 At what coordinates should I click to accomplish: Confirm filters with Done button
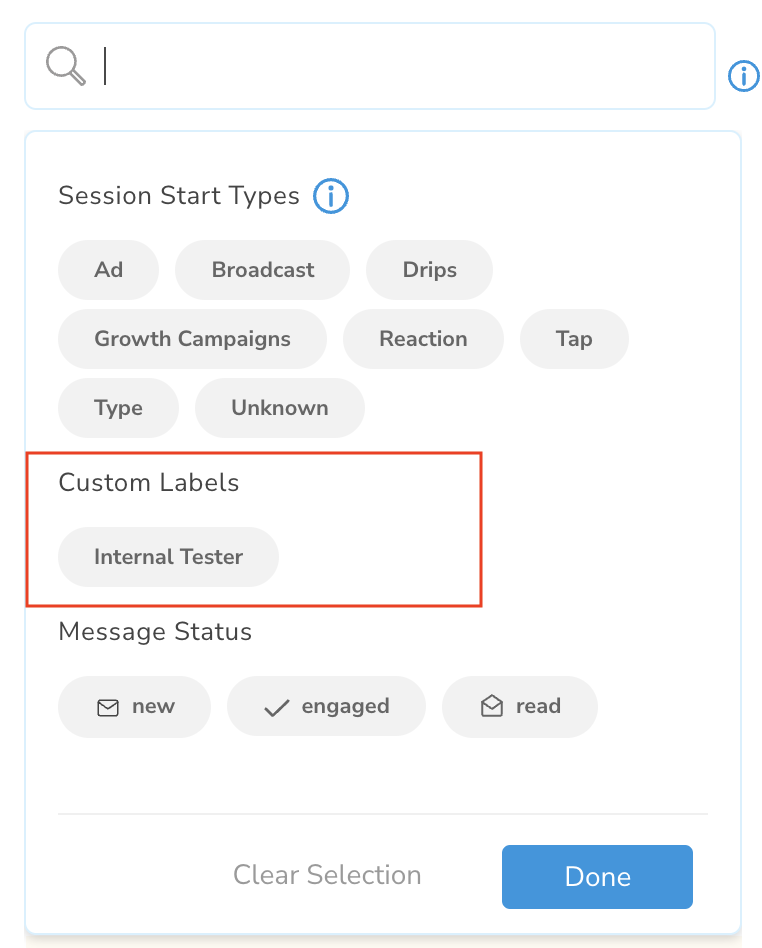tap(598, 877)
